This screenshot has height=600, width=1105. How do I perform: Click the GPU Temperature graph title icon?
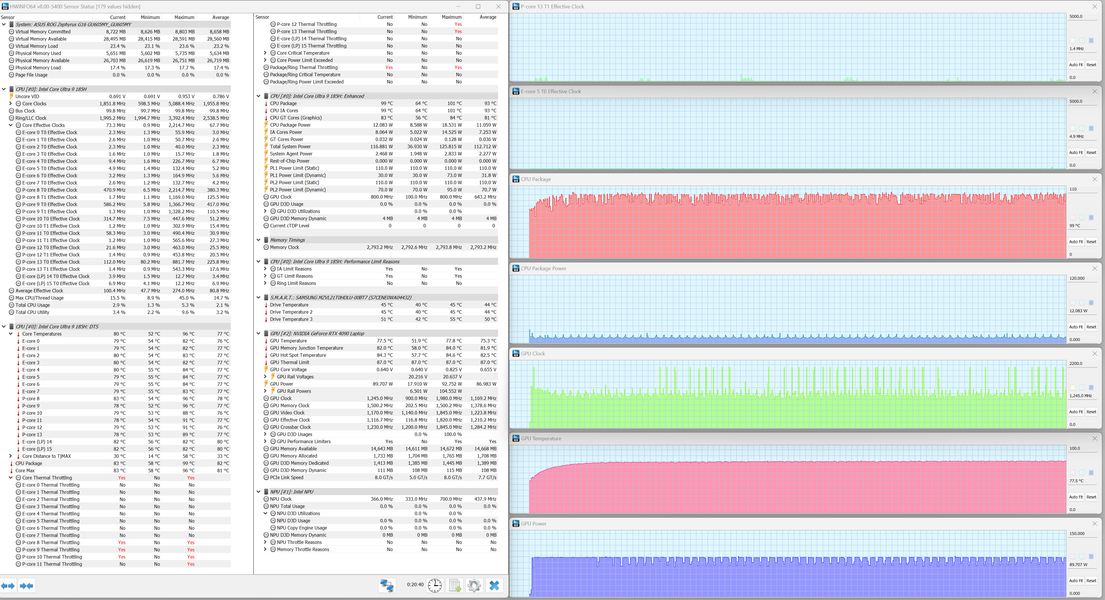516,439
